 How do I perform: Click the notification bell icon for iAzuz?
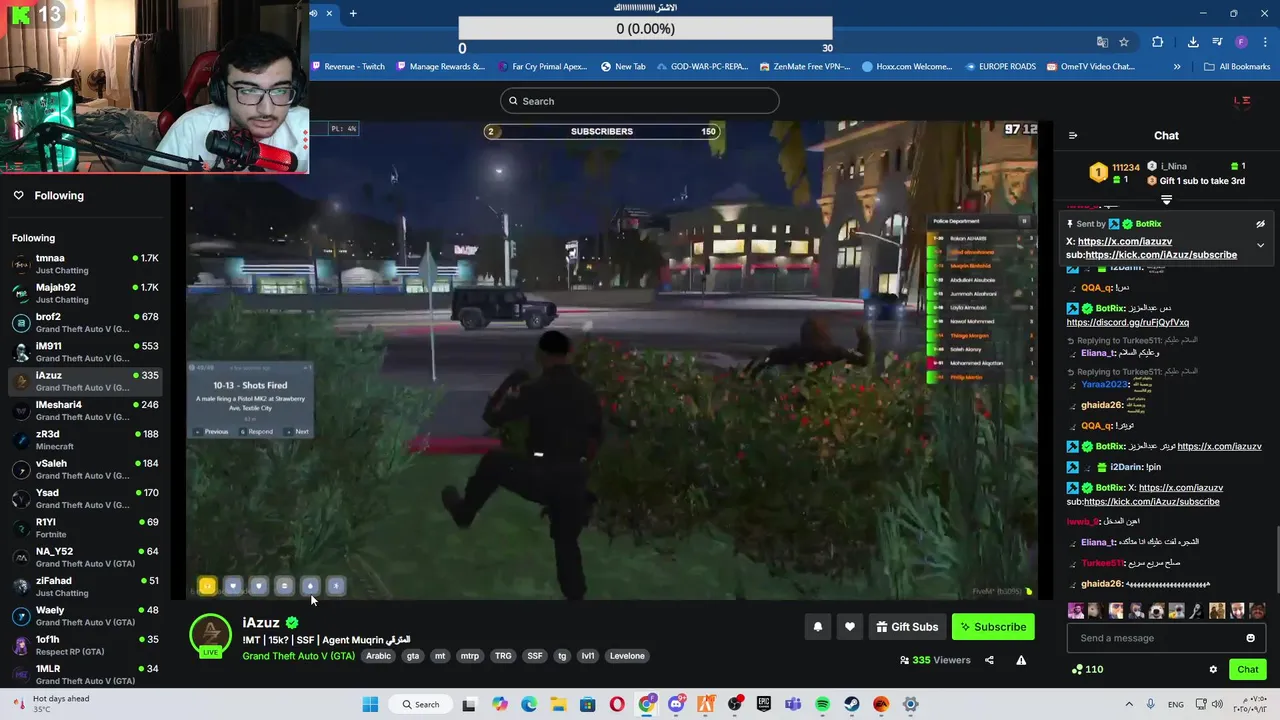point(817,627)
